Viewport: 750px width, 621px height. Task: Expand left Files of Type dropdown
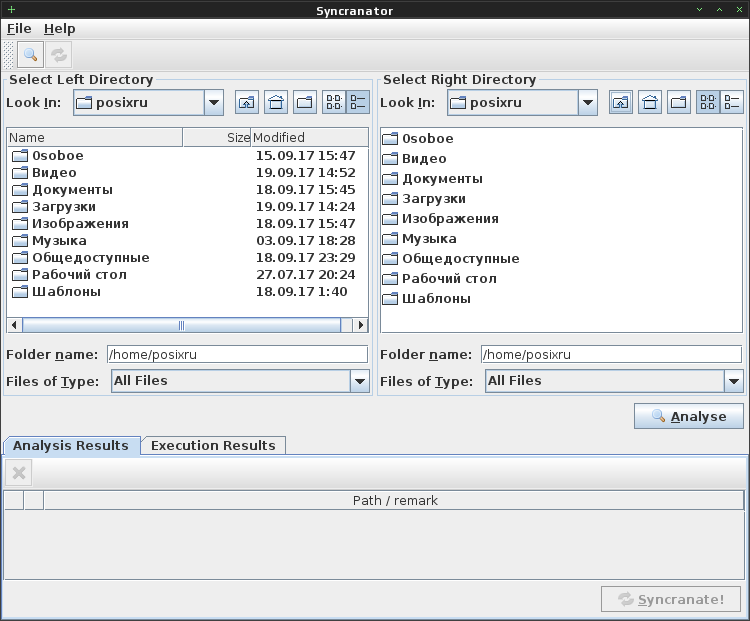click(360, 381)
